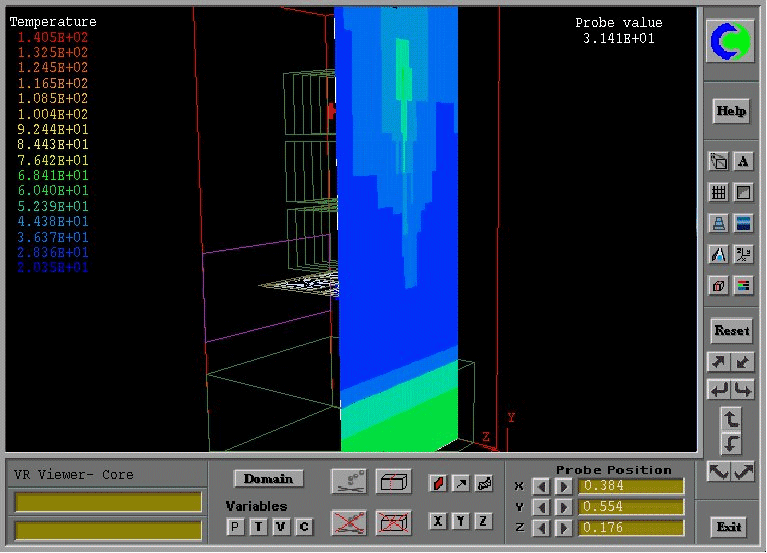Select the T temperature variable

(x=258, y=527)
